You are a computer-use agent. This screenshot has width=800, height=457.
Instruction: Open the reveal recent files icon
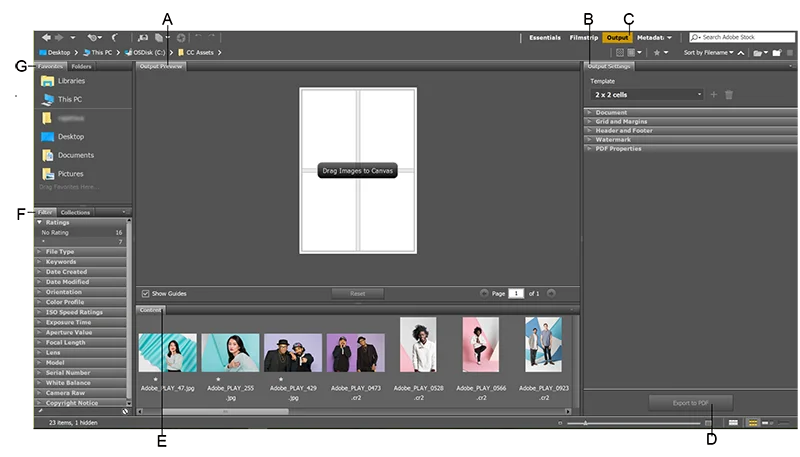click(94, 37)
